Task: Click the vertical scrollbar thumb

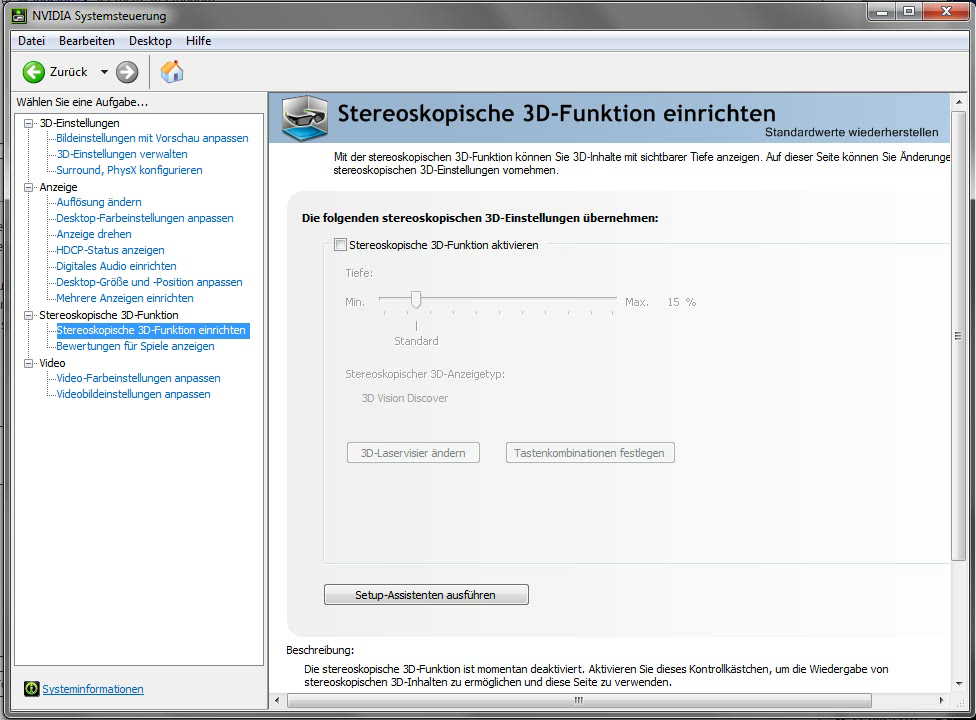Action: pyautogui.click(x=958, y=336)
